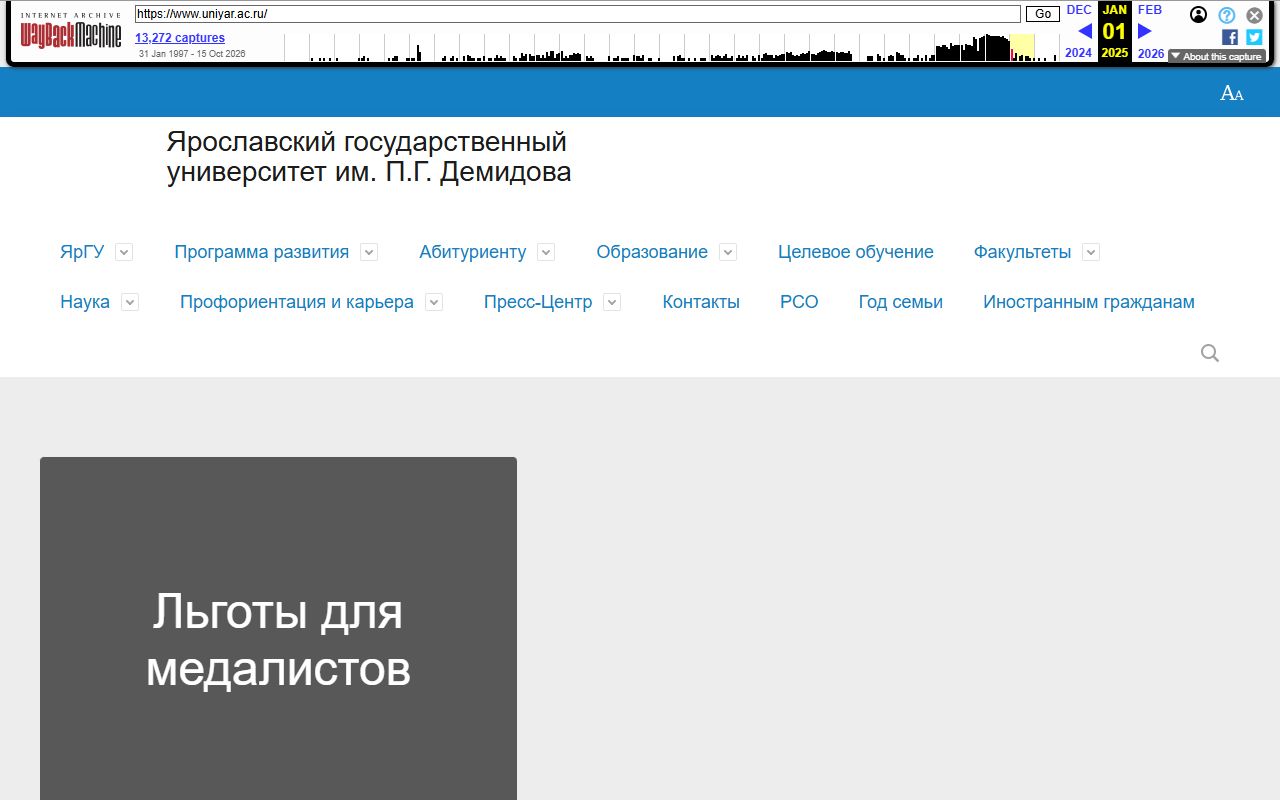
Task: Open the Wayback help icon
Action: [x=1227, y=15]
